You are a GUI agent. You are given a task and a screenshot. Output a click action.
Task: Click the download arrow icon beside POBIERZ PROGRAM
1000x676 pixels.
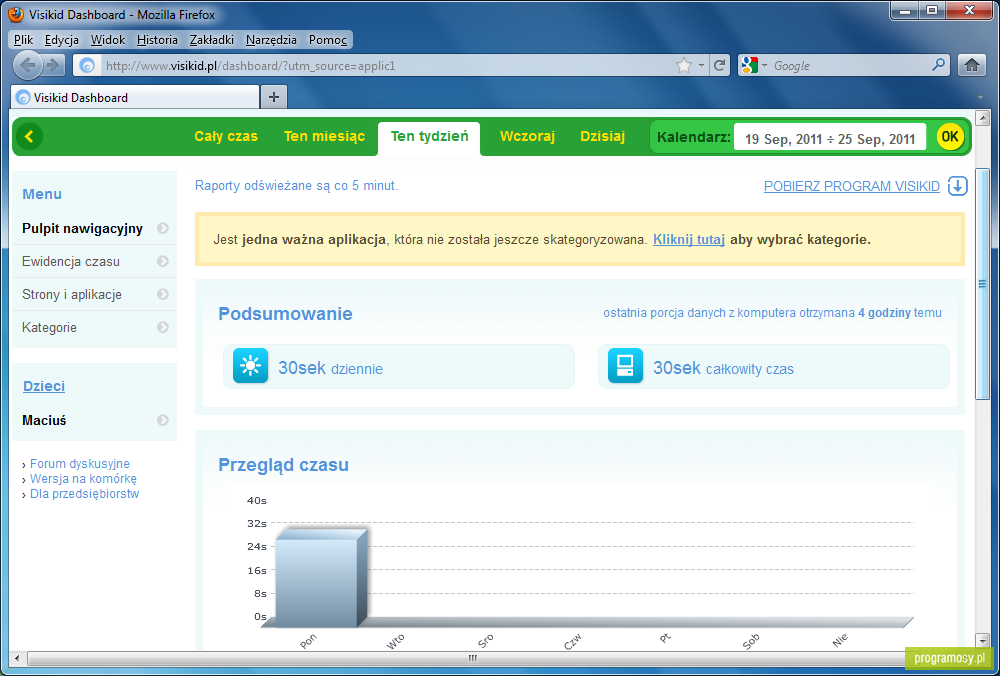coord(958,186)
